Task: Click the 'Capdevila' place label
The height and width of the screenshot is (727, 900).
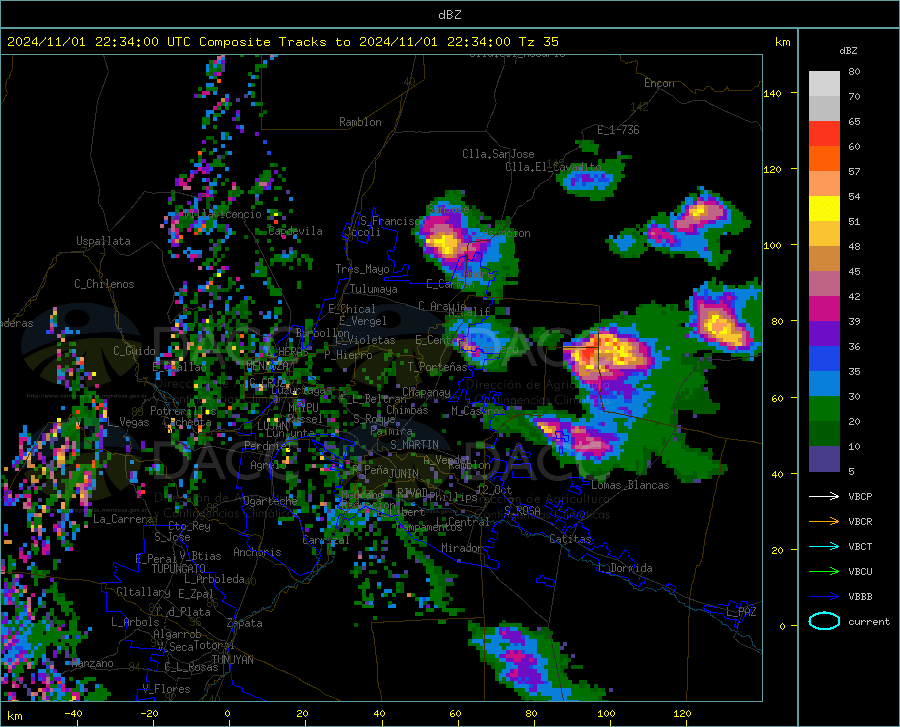Action: pyautogui.click(x=295, y=231)
